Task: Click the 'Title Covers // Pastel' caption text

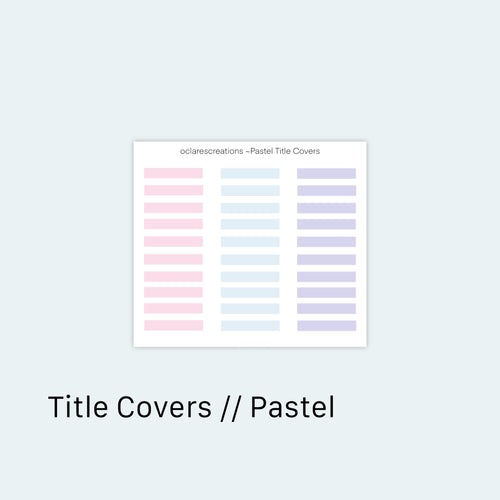Action: tap(191, 407)
